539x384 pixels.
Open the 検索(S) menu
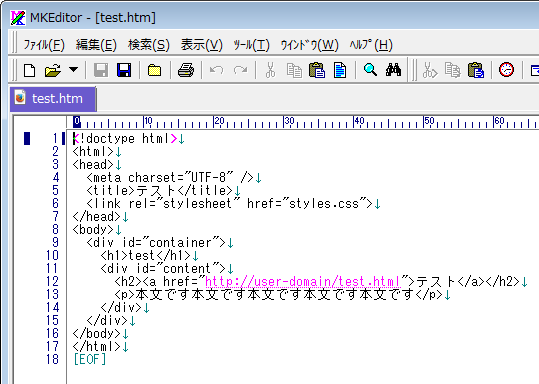tap(149, 45)
